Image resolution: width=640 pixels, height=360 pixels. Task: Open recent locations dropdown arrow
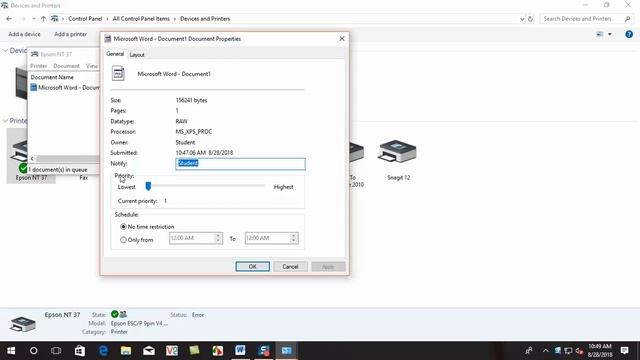tap(33, 19)
